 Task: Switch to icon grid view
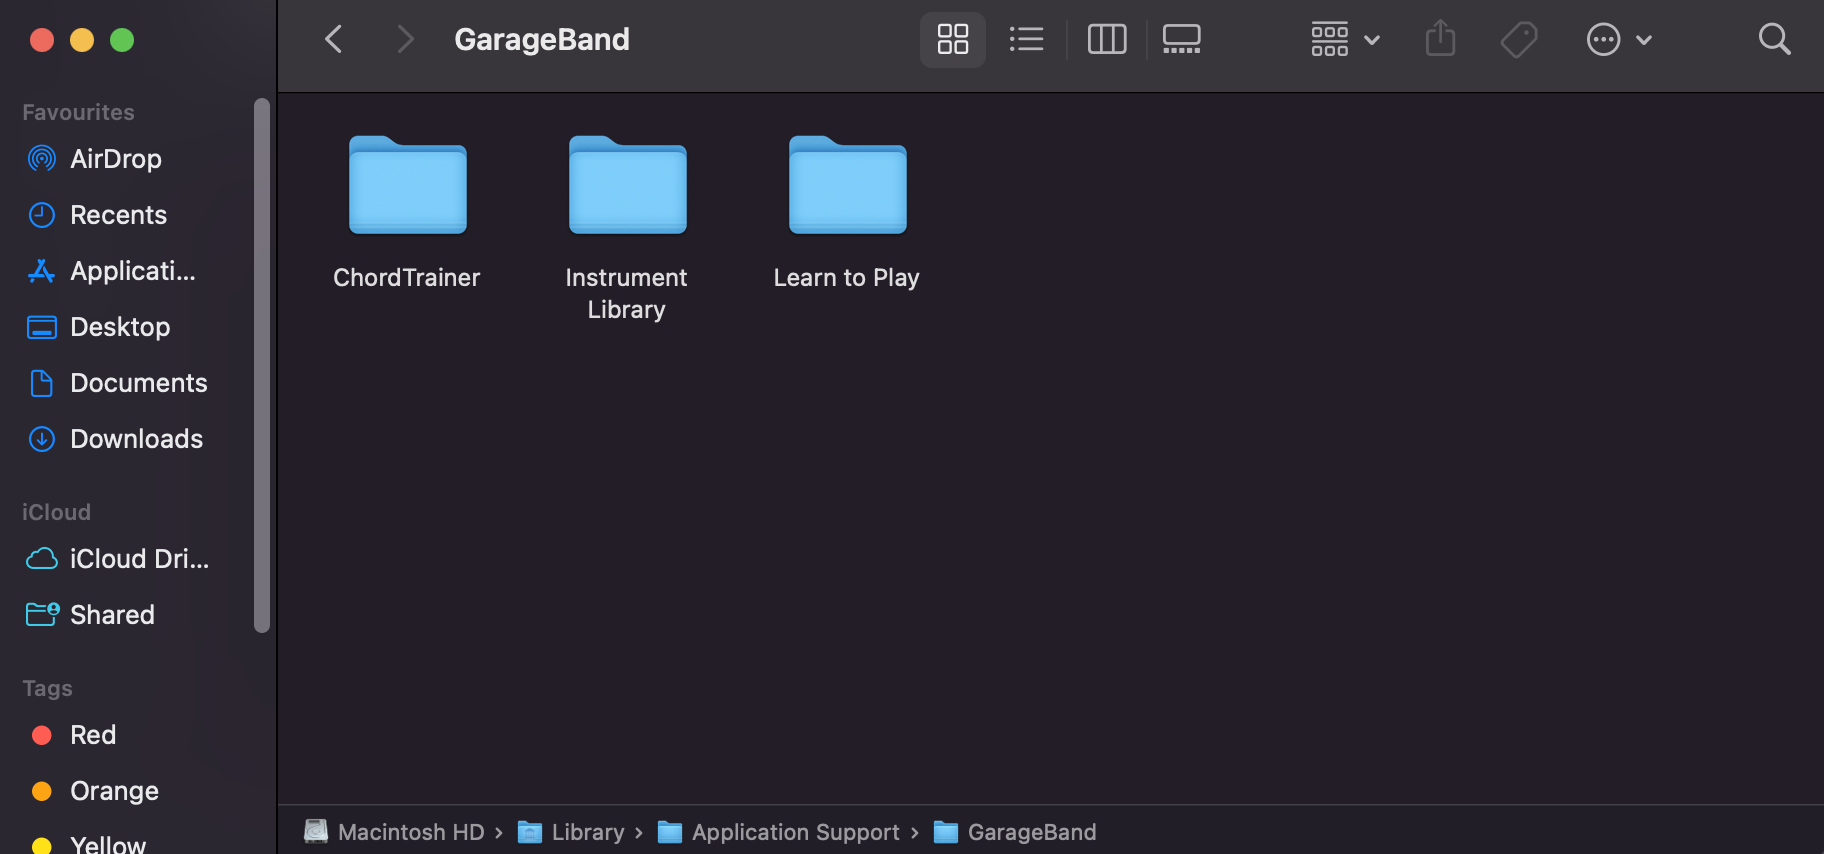953,40
